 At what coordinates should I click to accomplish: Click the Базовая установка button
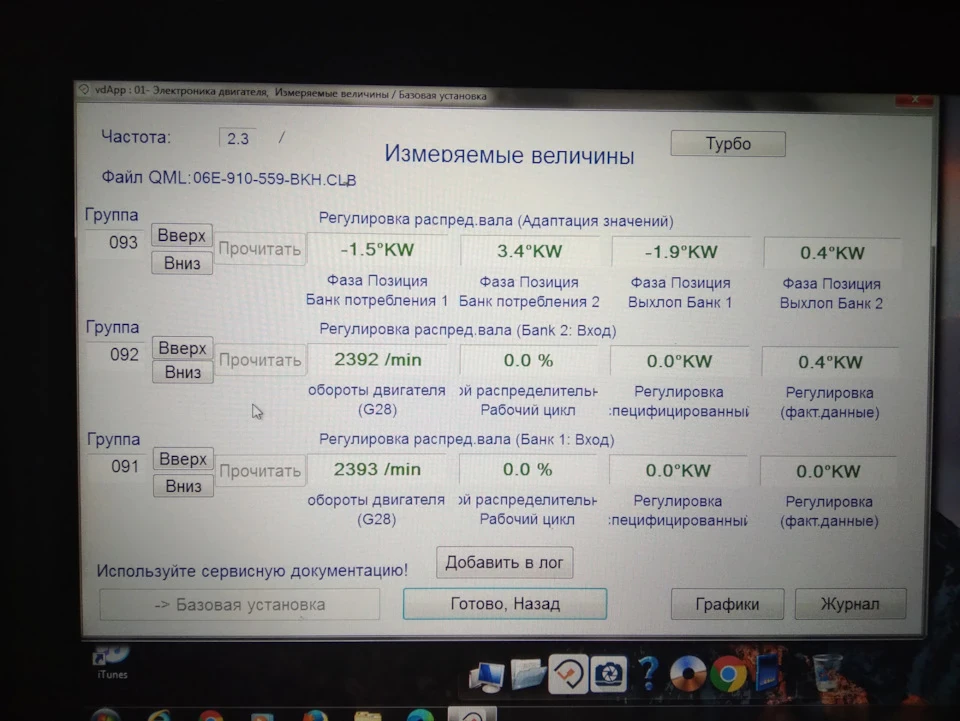239,605
